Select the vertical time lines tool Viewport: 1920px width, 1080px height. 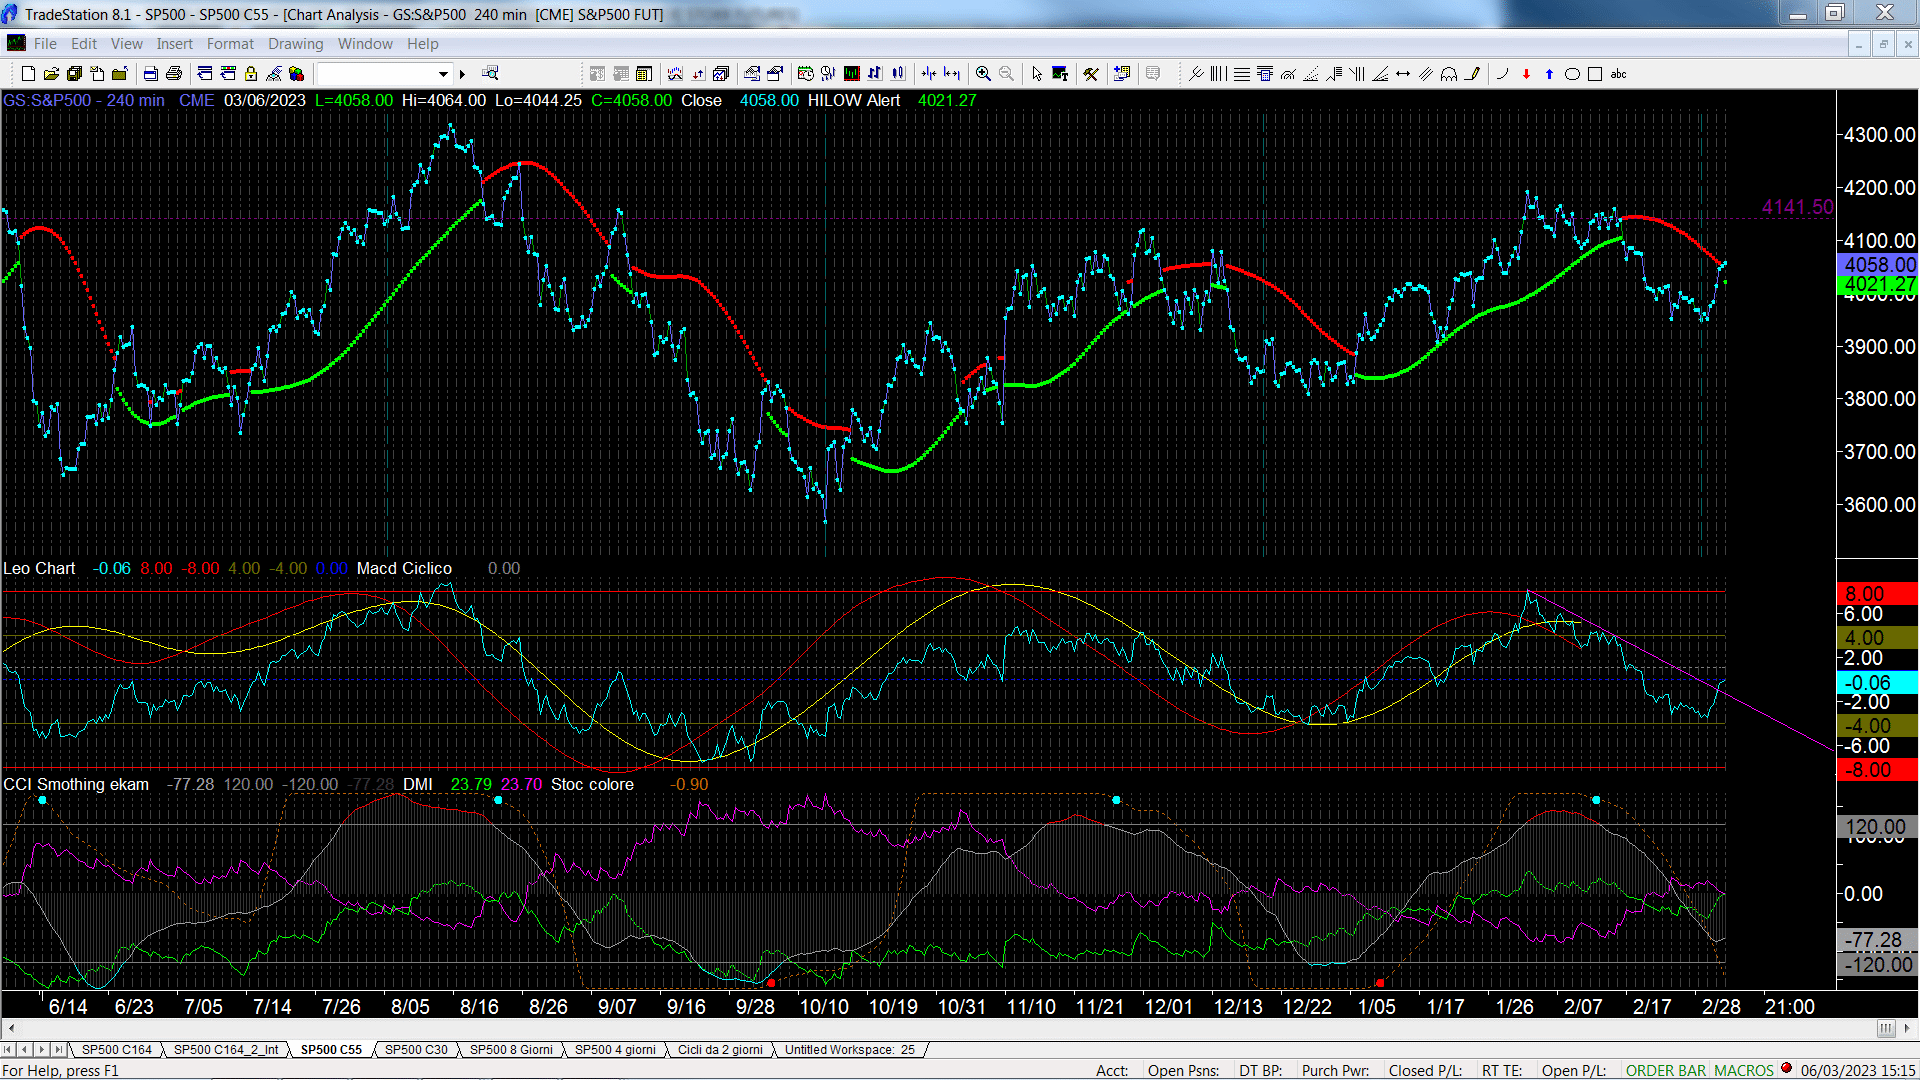point(1218,73)
